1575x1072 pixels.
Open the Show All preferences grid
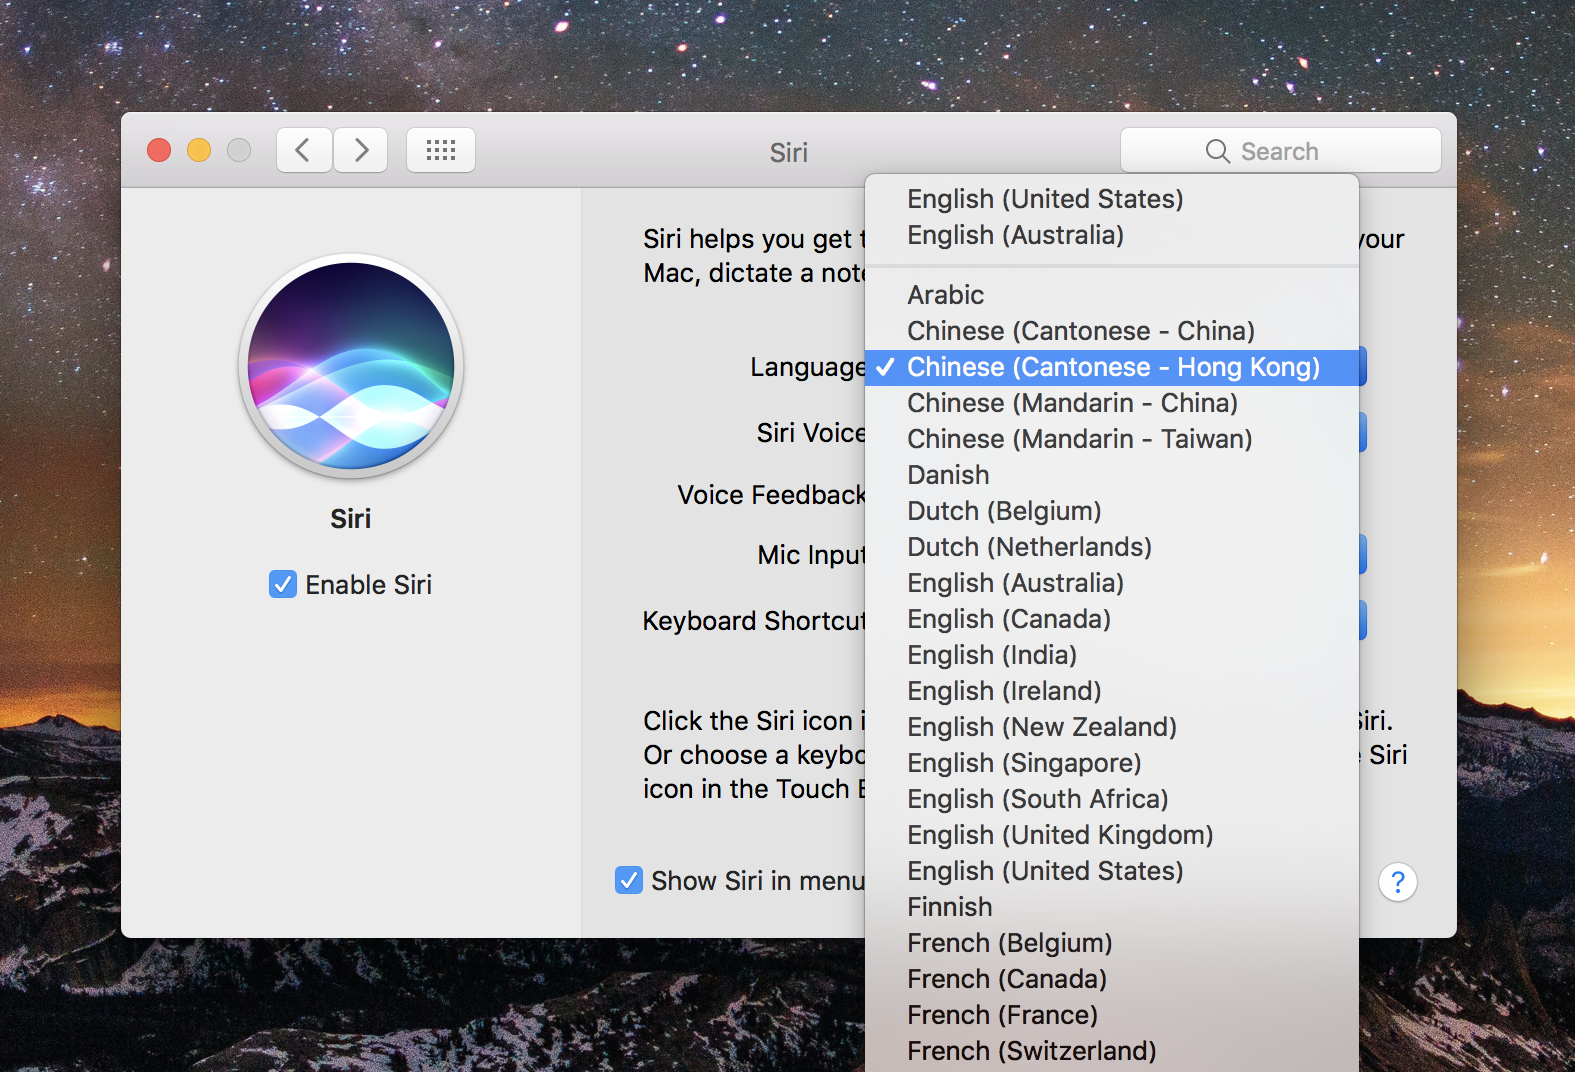441,151
